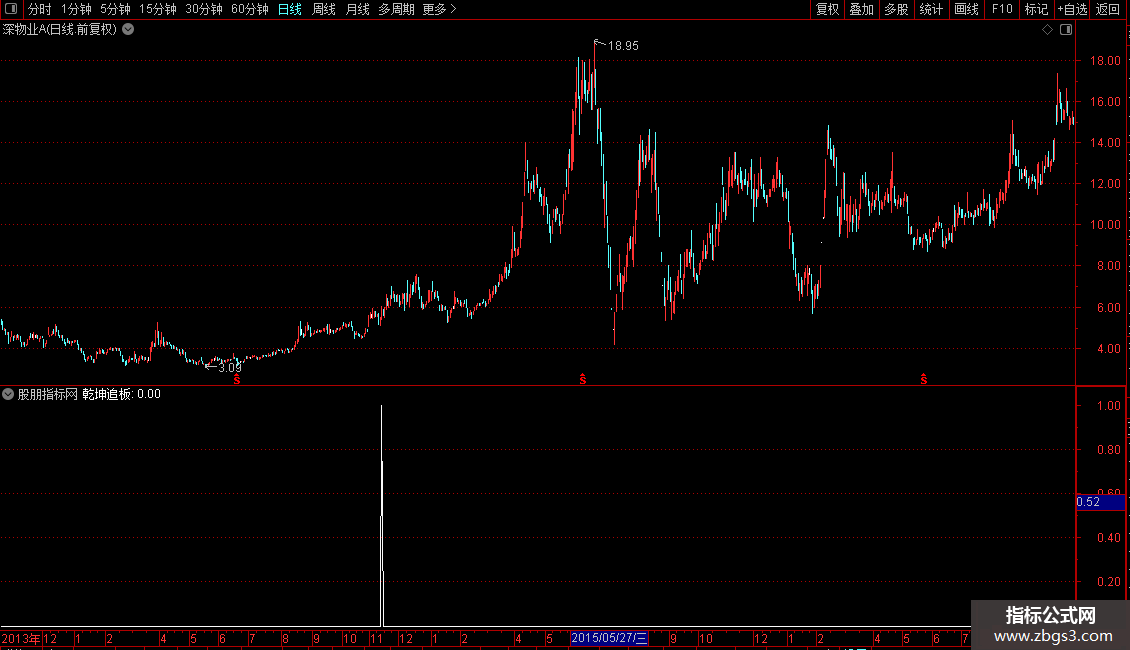1130x650 pixels.
Task: Click the 10.00 price axis label
Action: (1105, 225)
